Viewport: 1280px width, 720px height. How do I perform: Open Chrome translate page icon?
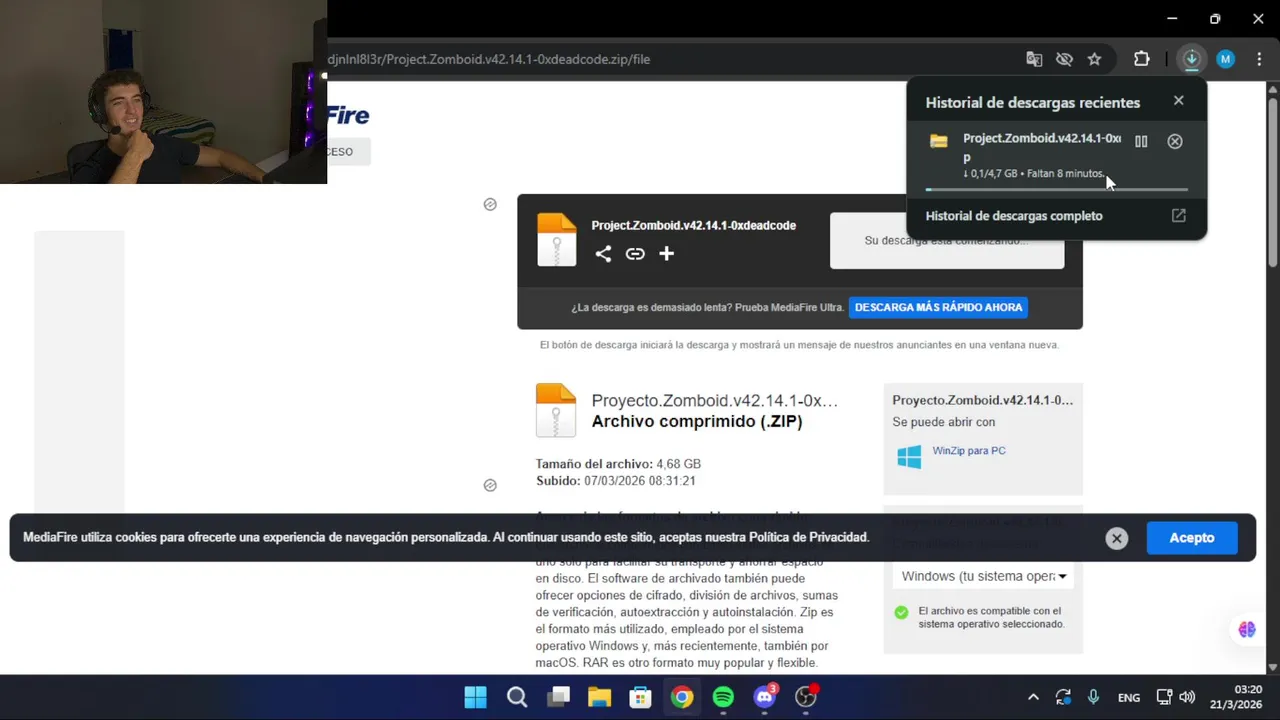pos(1034,59)
